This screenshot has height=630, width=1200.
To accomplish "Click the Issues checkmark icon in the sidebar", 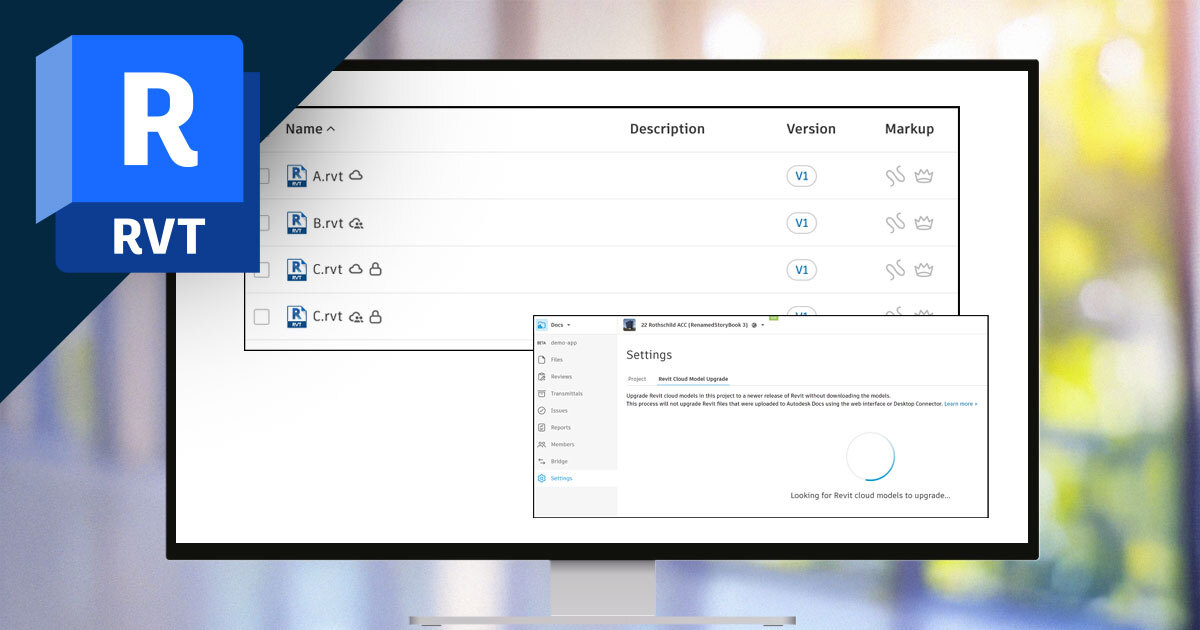I will coord(541,410).
